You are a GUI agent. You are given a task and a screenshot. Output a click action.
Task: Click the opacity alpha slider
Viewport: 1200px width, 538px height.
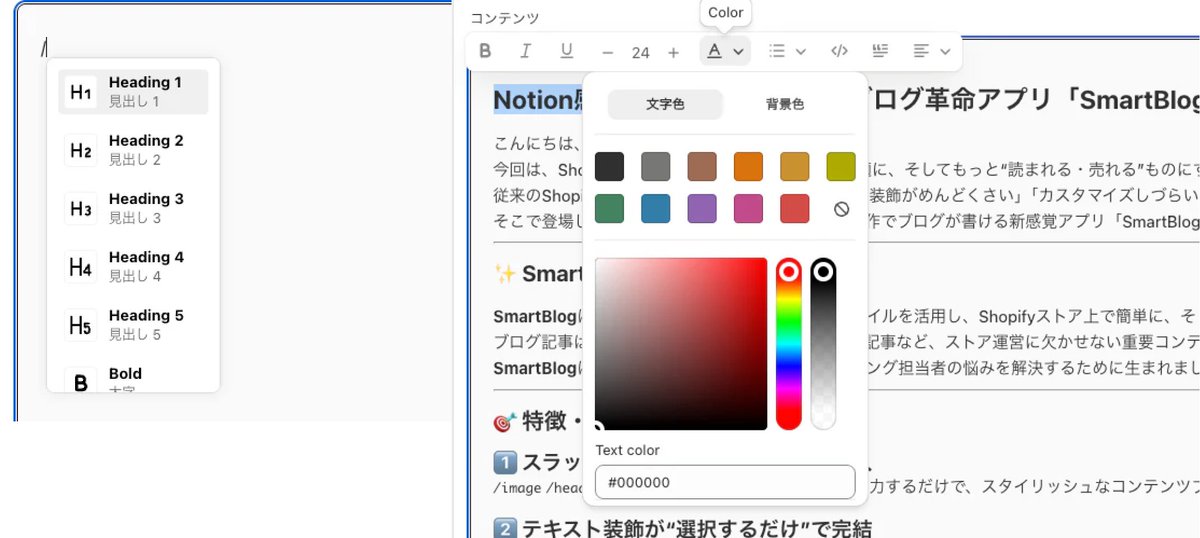tap(823, 344)
